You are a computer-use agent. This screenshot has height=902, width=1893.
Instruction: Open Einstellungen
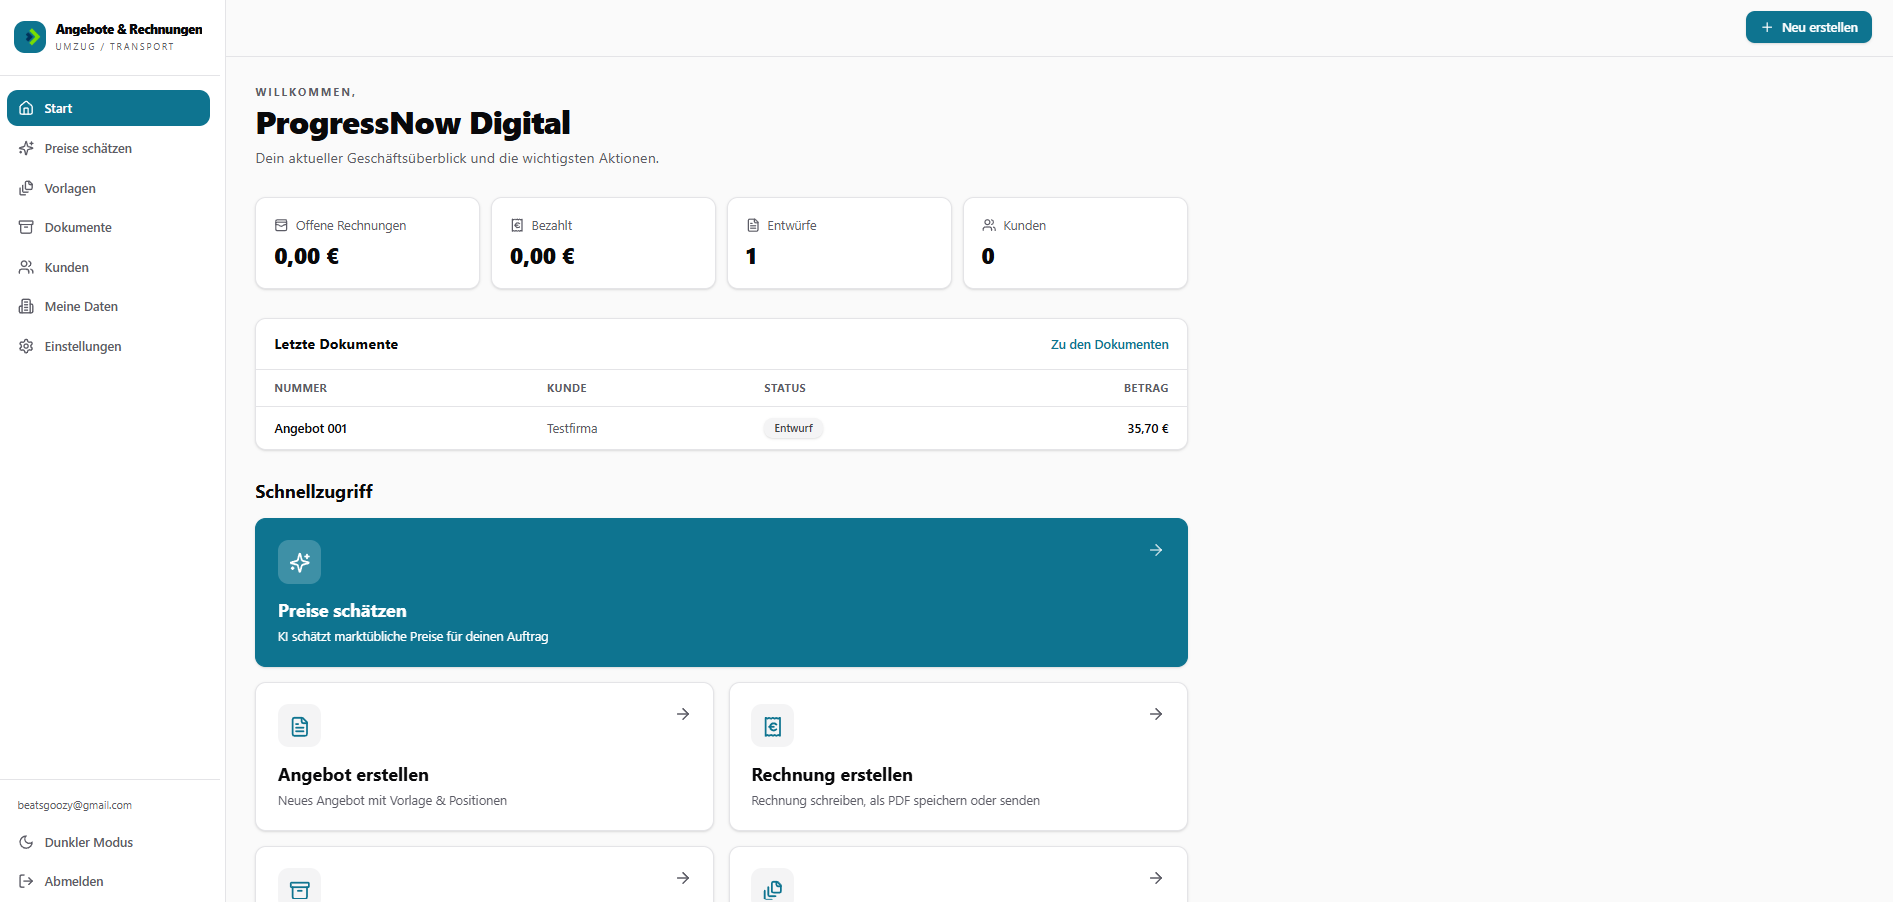(108, 346)
